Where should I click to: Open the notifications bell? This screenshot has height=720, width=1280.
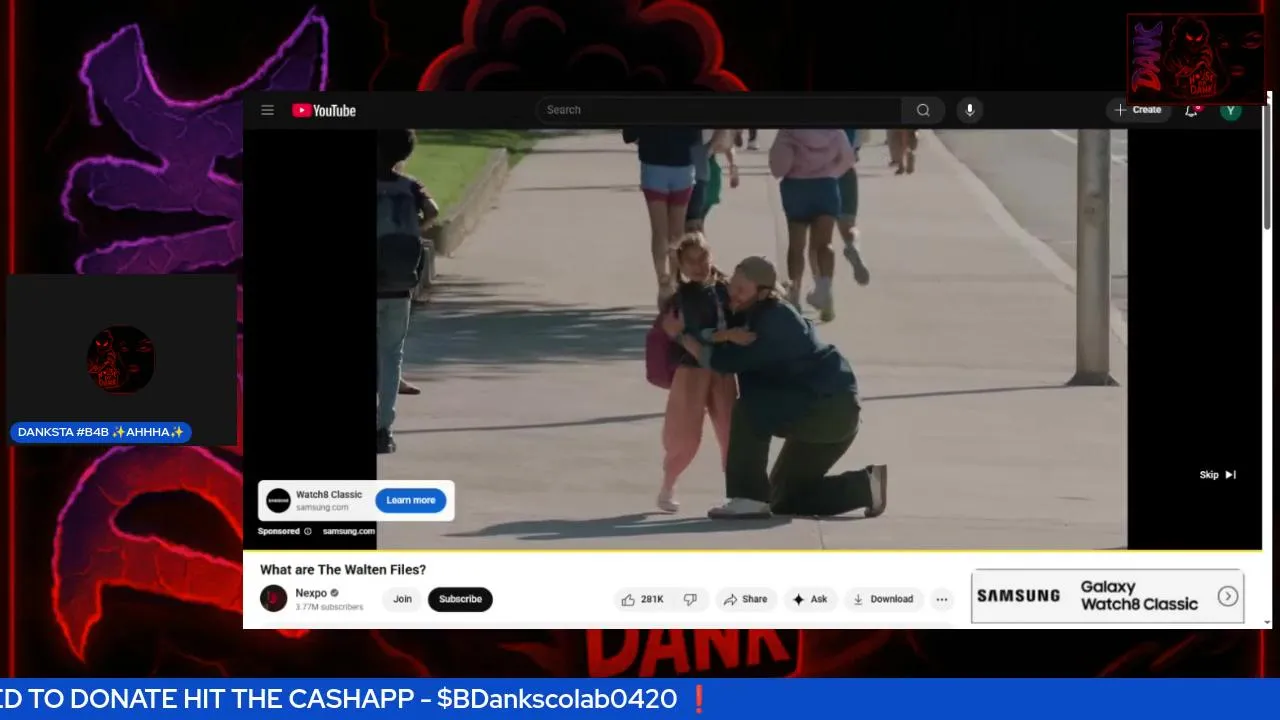coord(1191,110)
